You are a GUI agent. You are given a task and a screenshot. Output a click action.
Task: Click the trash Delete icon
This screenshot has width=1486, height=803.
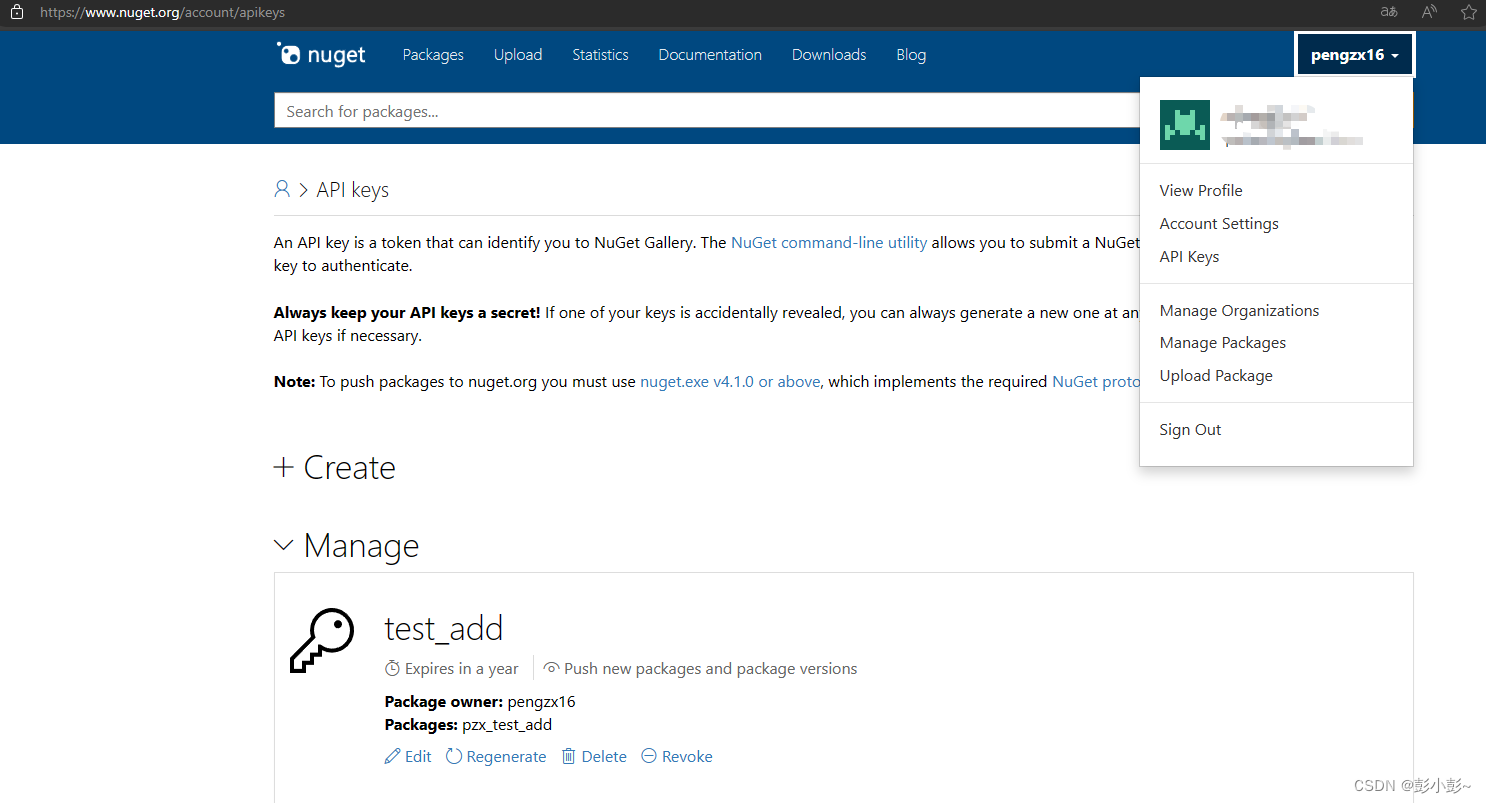pos(568,756)
